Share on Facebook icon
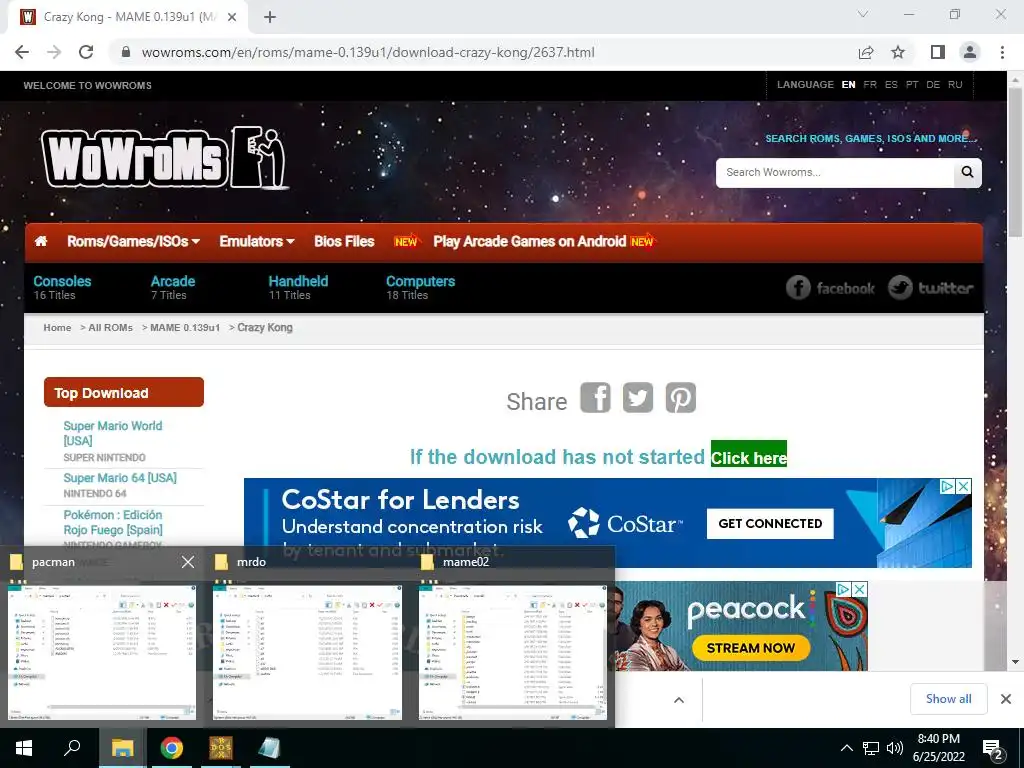This screenshot has width=1024, height=768. coord(596,397)
